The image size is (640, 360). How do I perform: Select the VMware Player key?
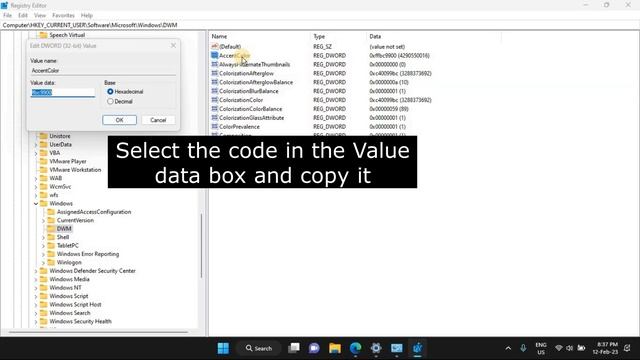coord(68,161)
